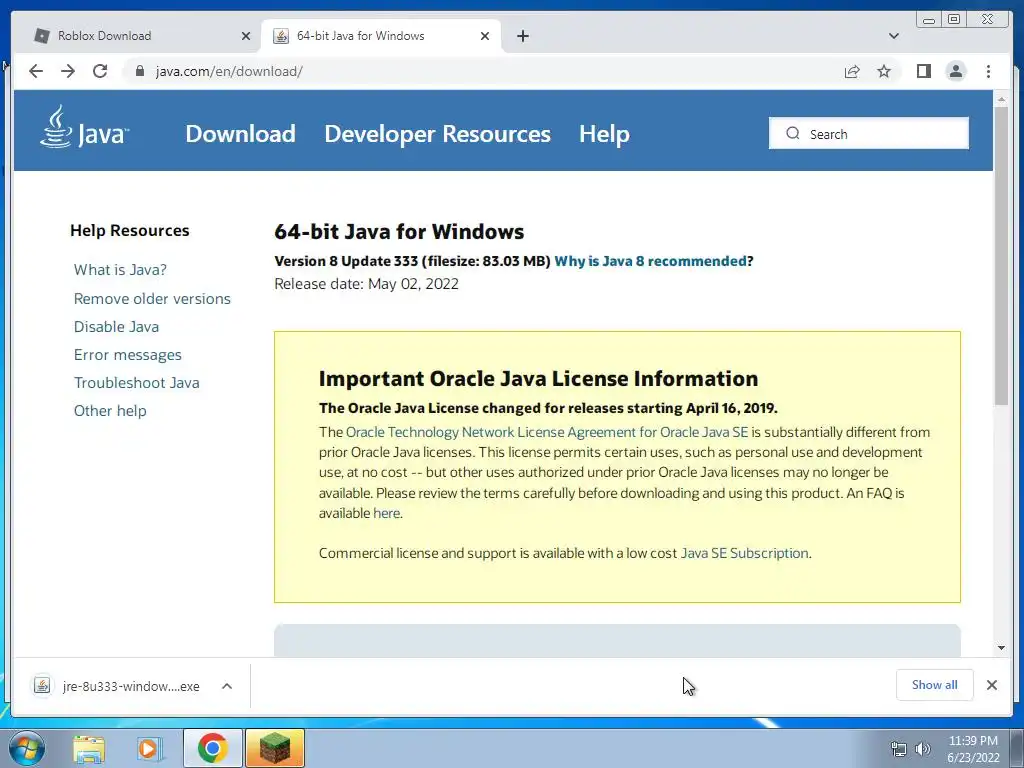Open the 'Remove older versions' link

point(152,298)
